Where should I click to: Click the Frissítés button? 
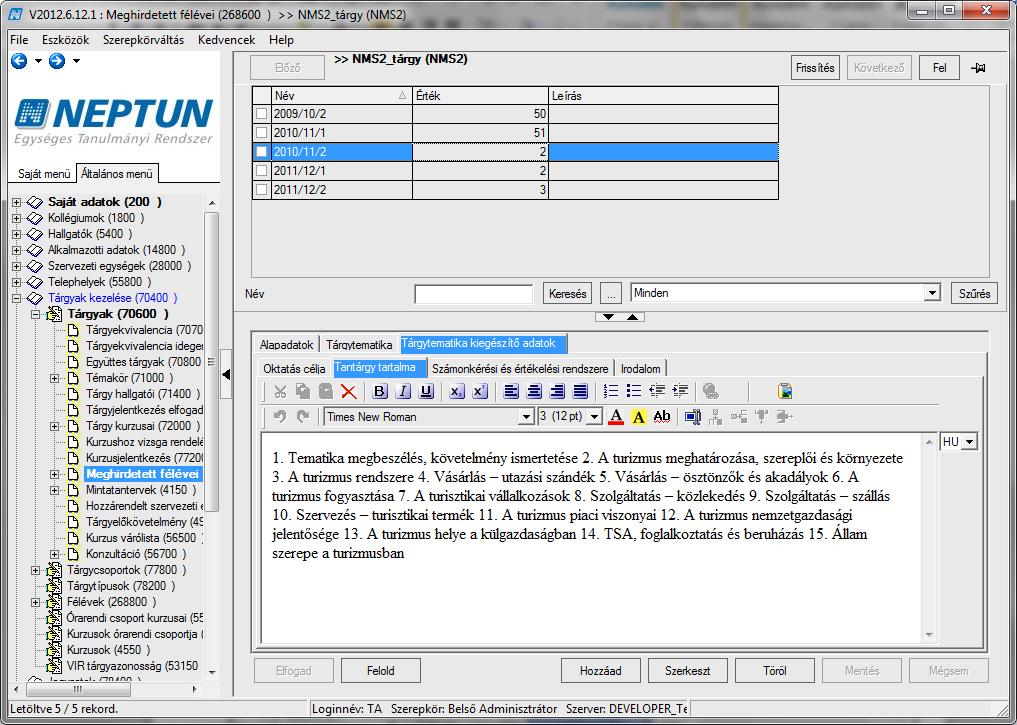pyautogui.click(x=815, y=67)
